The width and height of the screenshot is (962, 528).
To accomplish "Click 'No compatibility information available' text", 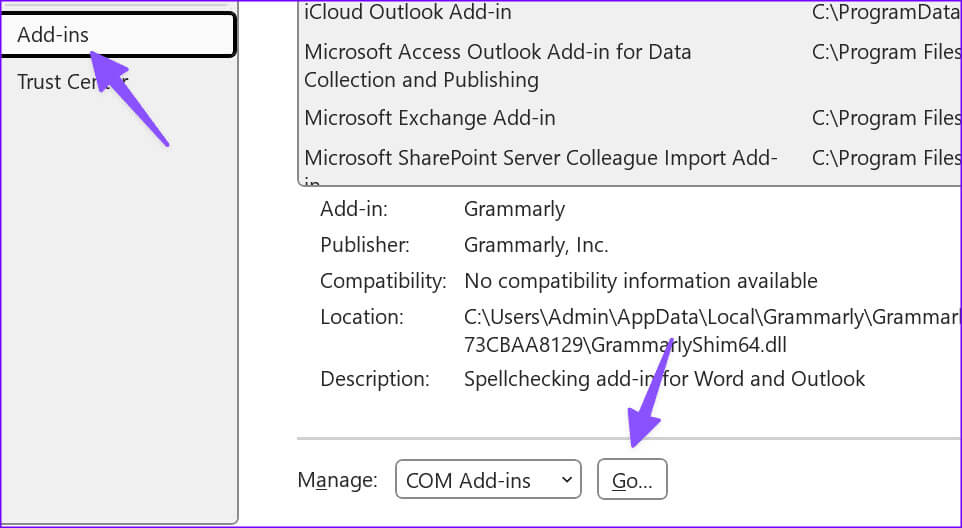I will 641,281.
